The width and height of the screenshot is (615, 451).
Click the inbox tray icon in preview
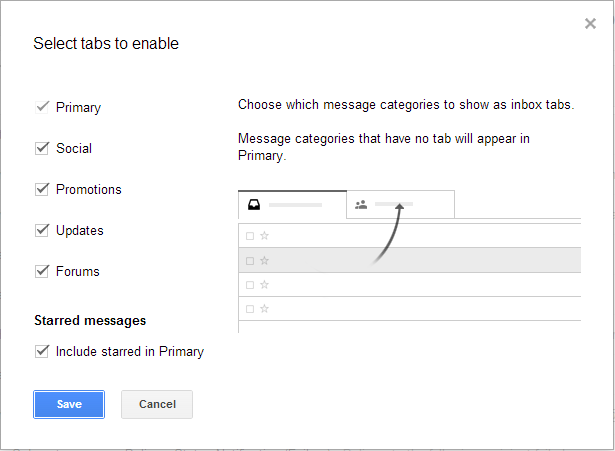[254, 205]
